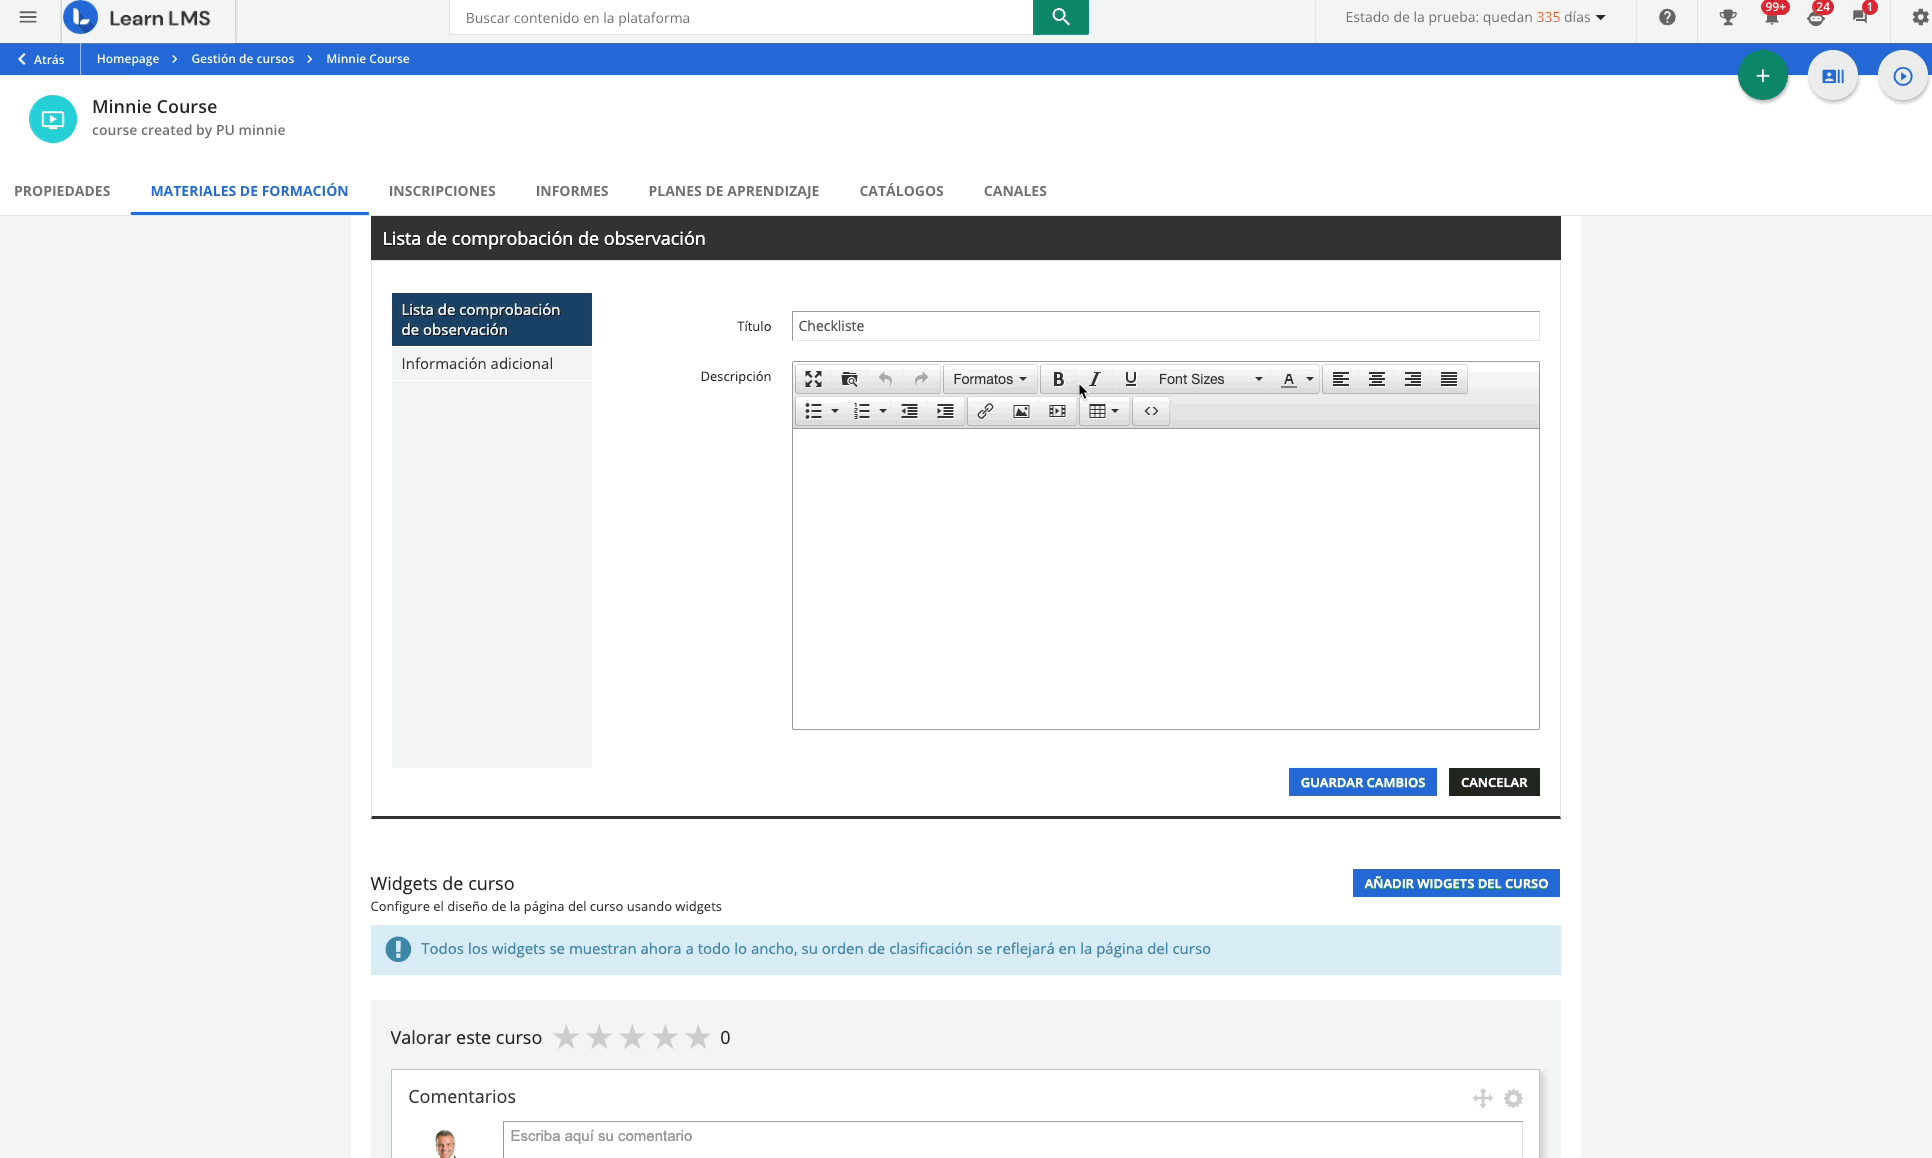
Task: Open the table insert dropdown
Action: (1104, 411)
